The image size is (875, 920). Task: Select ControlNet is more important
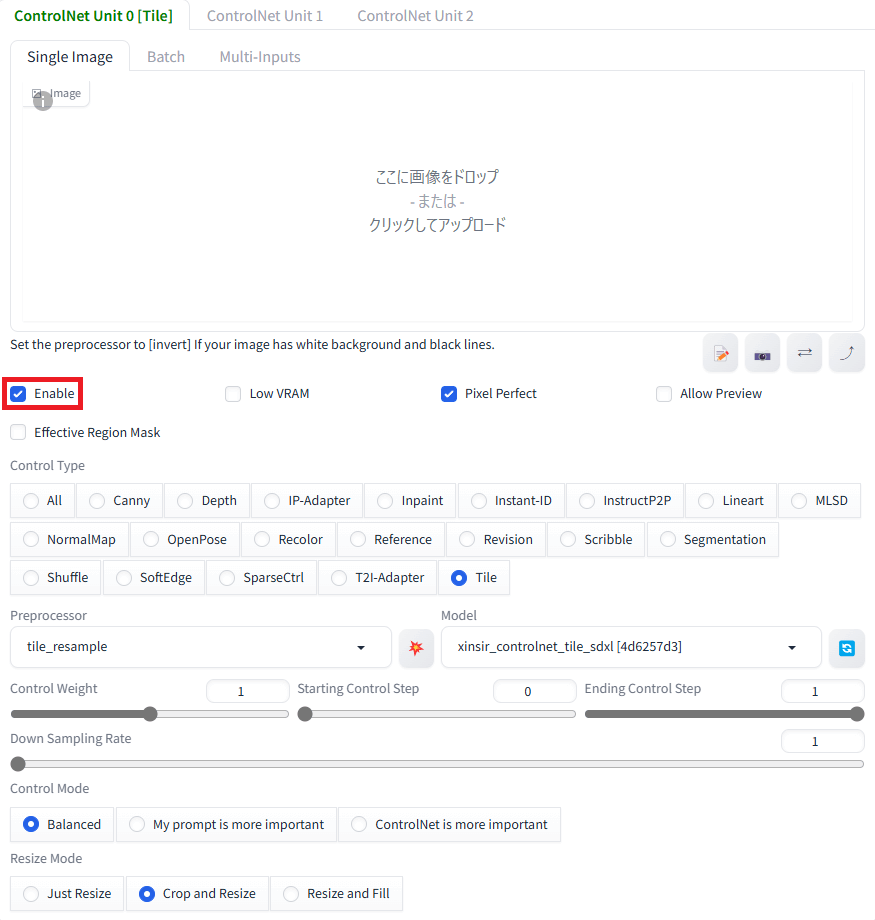coord(450,824)
